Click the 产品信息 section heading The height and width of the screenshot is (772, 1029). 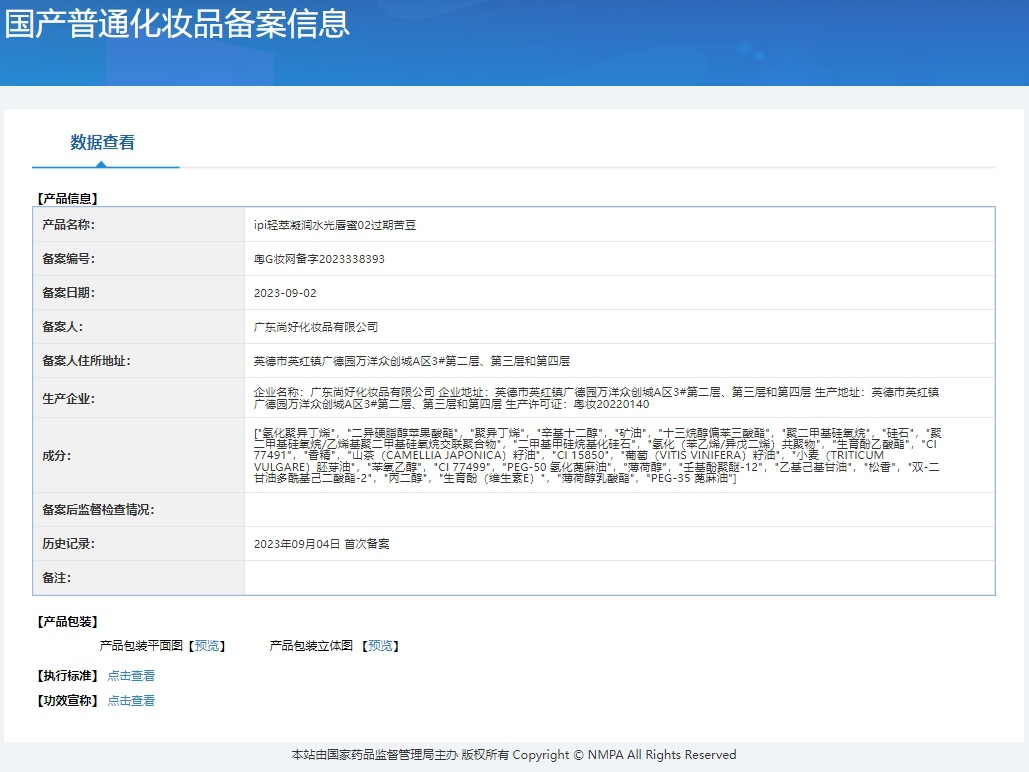click(68, 198)
